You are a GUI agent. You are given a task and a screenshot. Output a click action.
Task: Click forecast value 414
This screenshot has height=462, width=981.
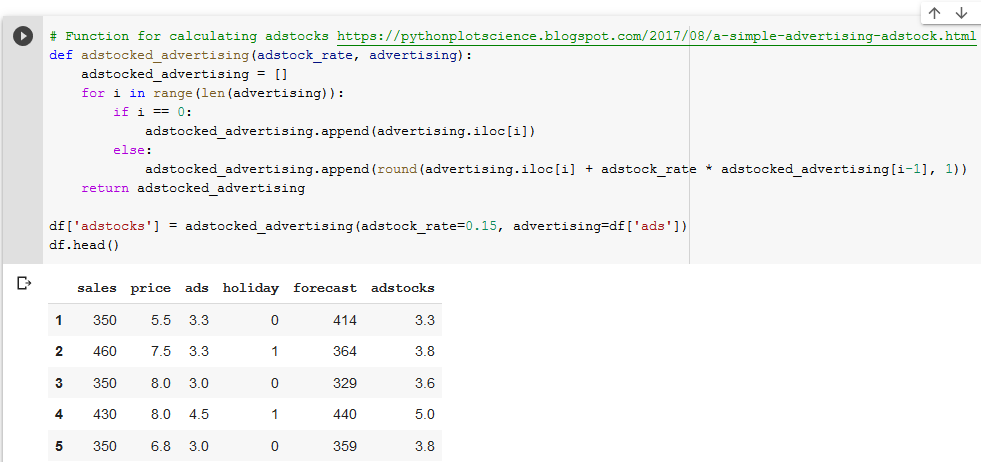pos(345,321)
